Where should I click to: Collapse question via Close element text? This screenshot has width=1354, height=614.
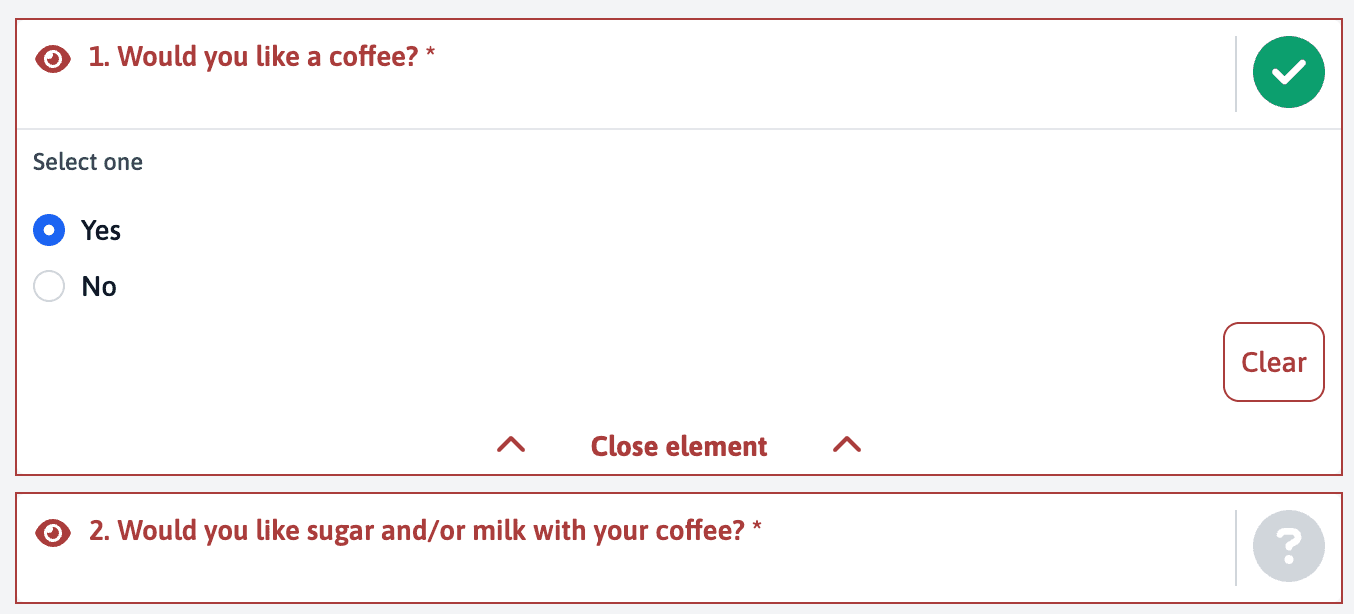[679, 446]
